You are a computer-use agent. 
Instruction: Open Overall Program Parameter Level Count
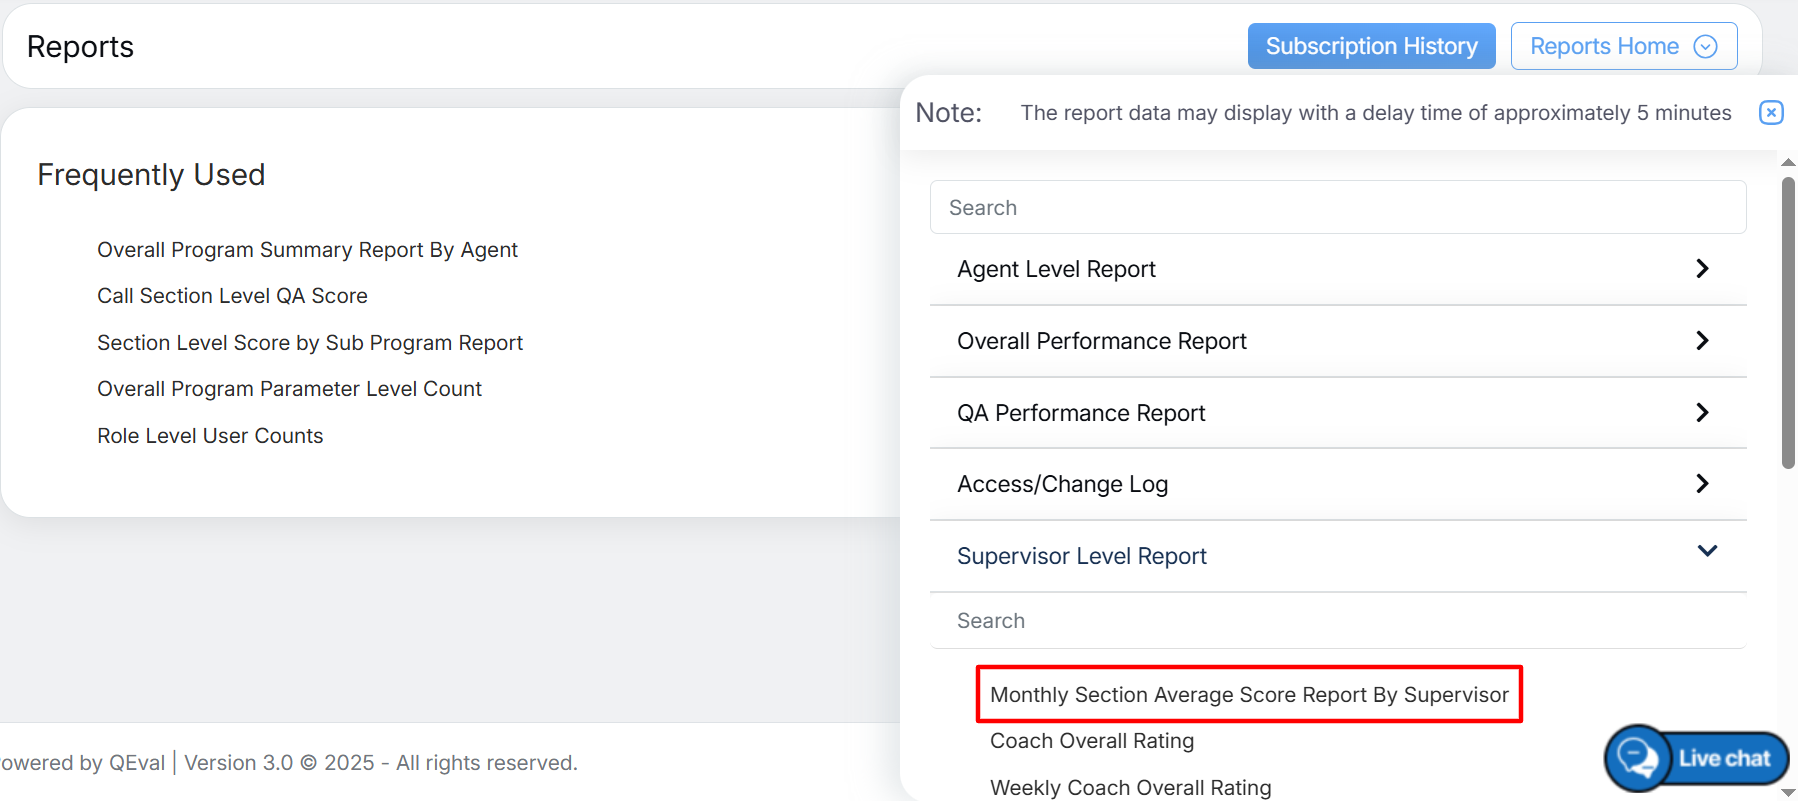pos(289,389)
